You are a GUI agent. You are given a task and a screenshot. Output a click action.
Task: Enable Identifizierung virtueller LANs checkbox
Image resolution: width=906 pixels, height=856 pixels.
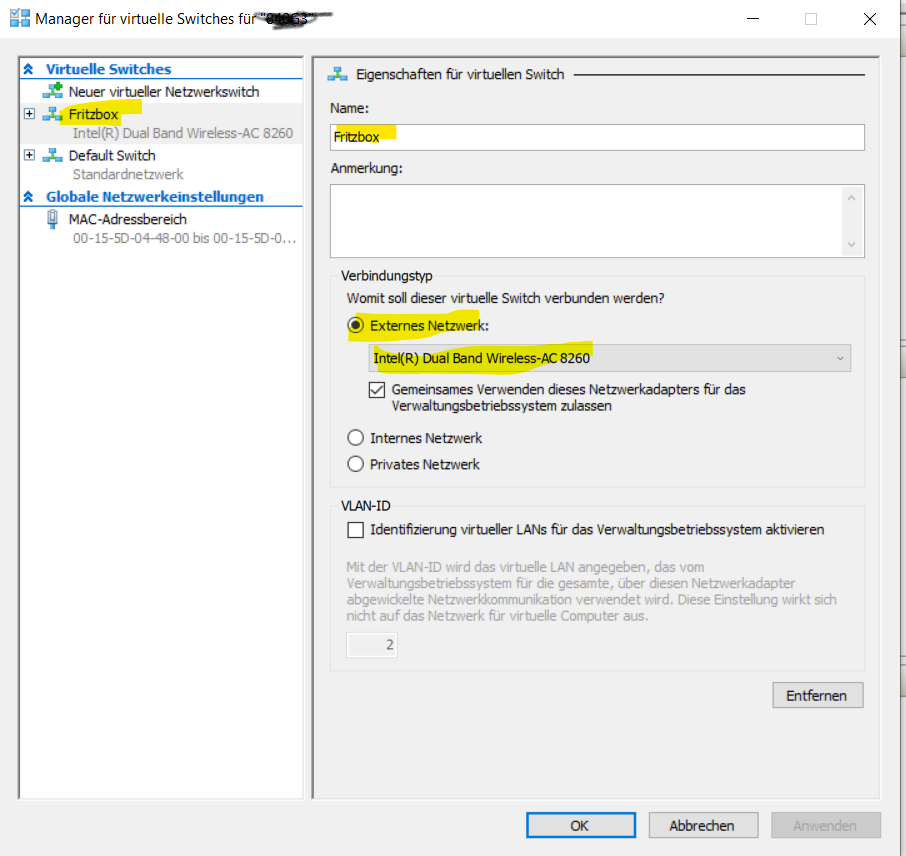(x=355, y=529)
